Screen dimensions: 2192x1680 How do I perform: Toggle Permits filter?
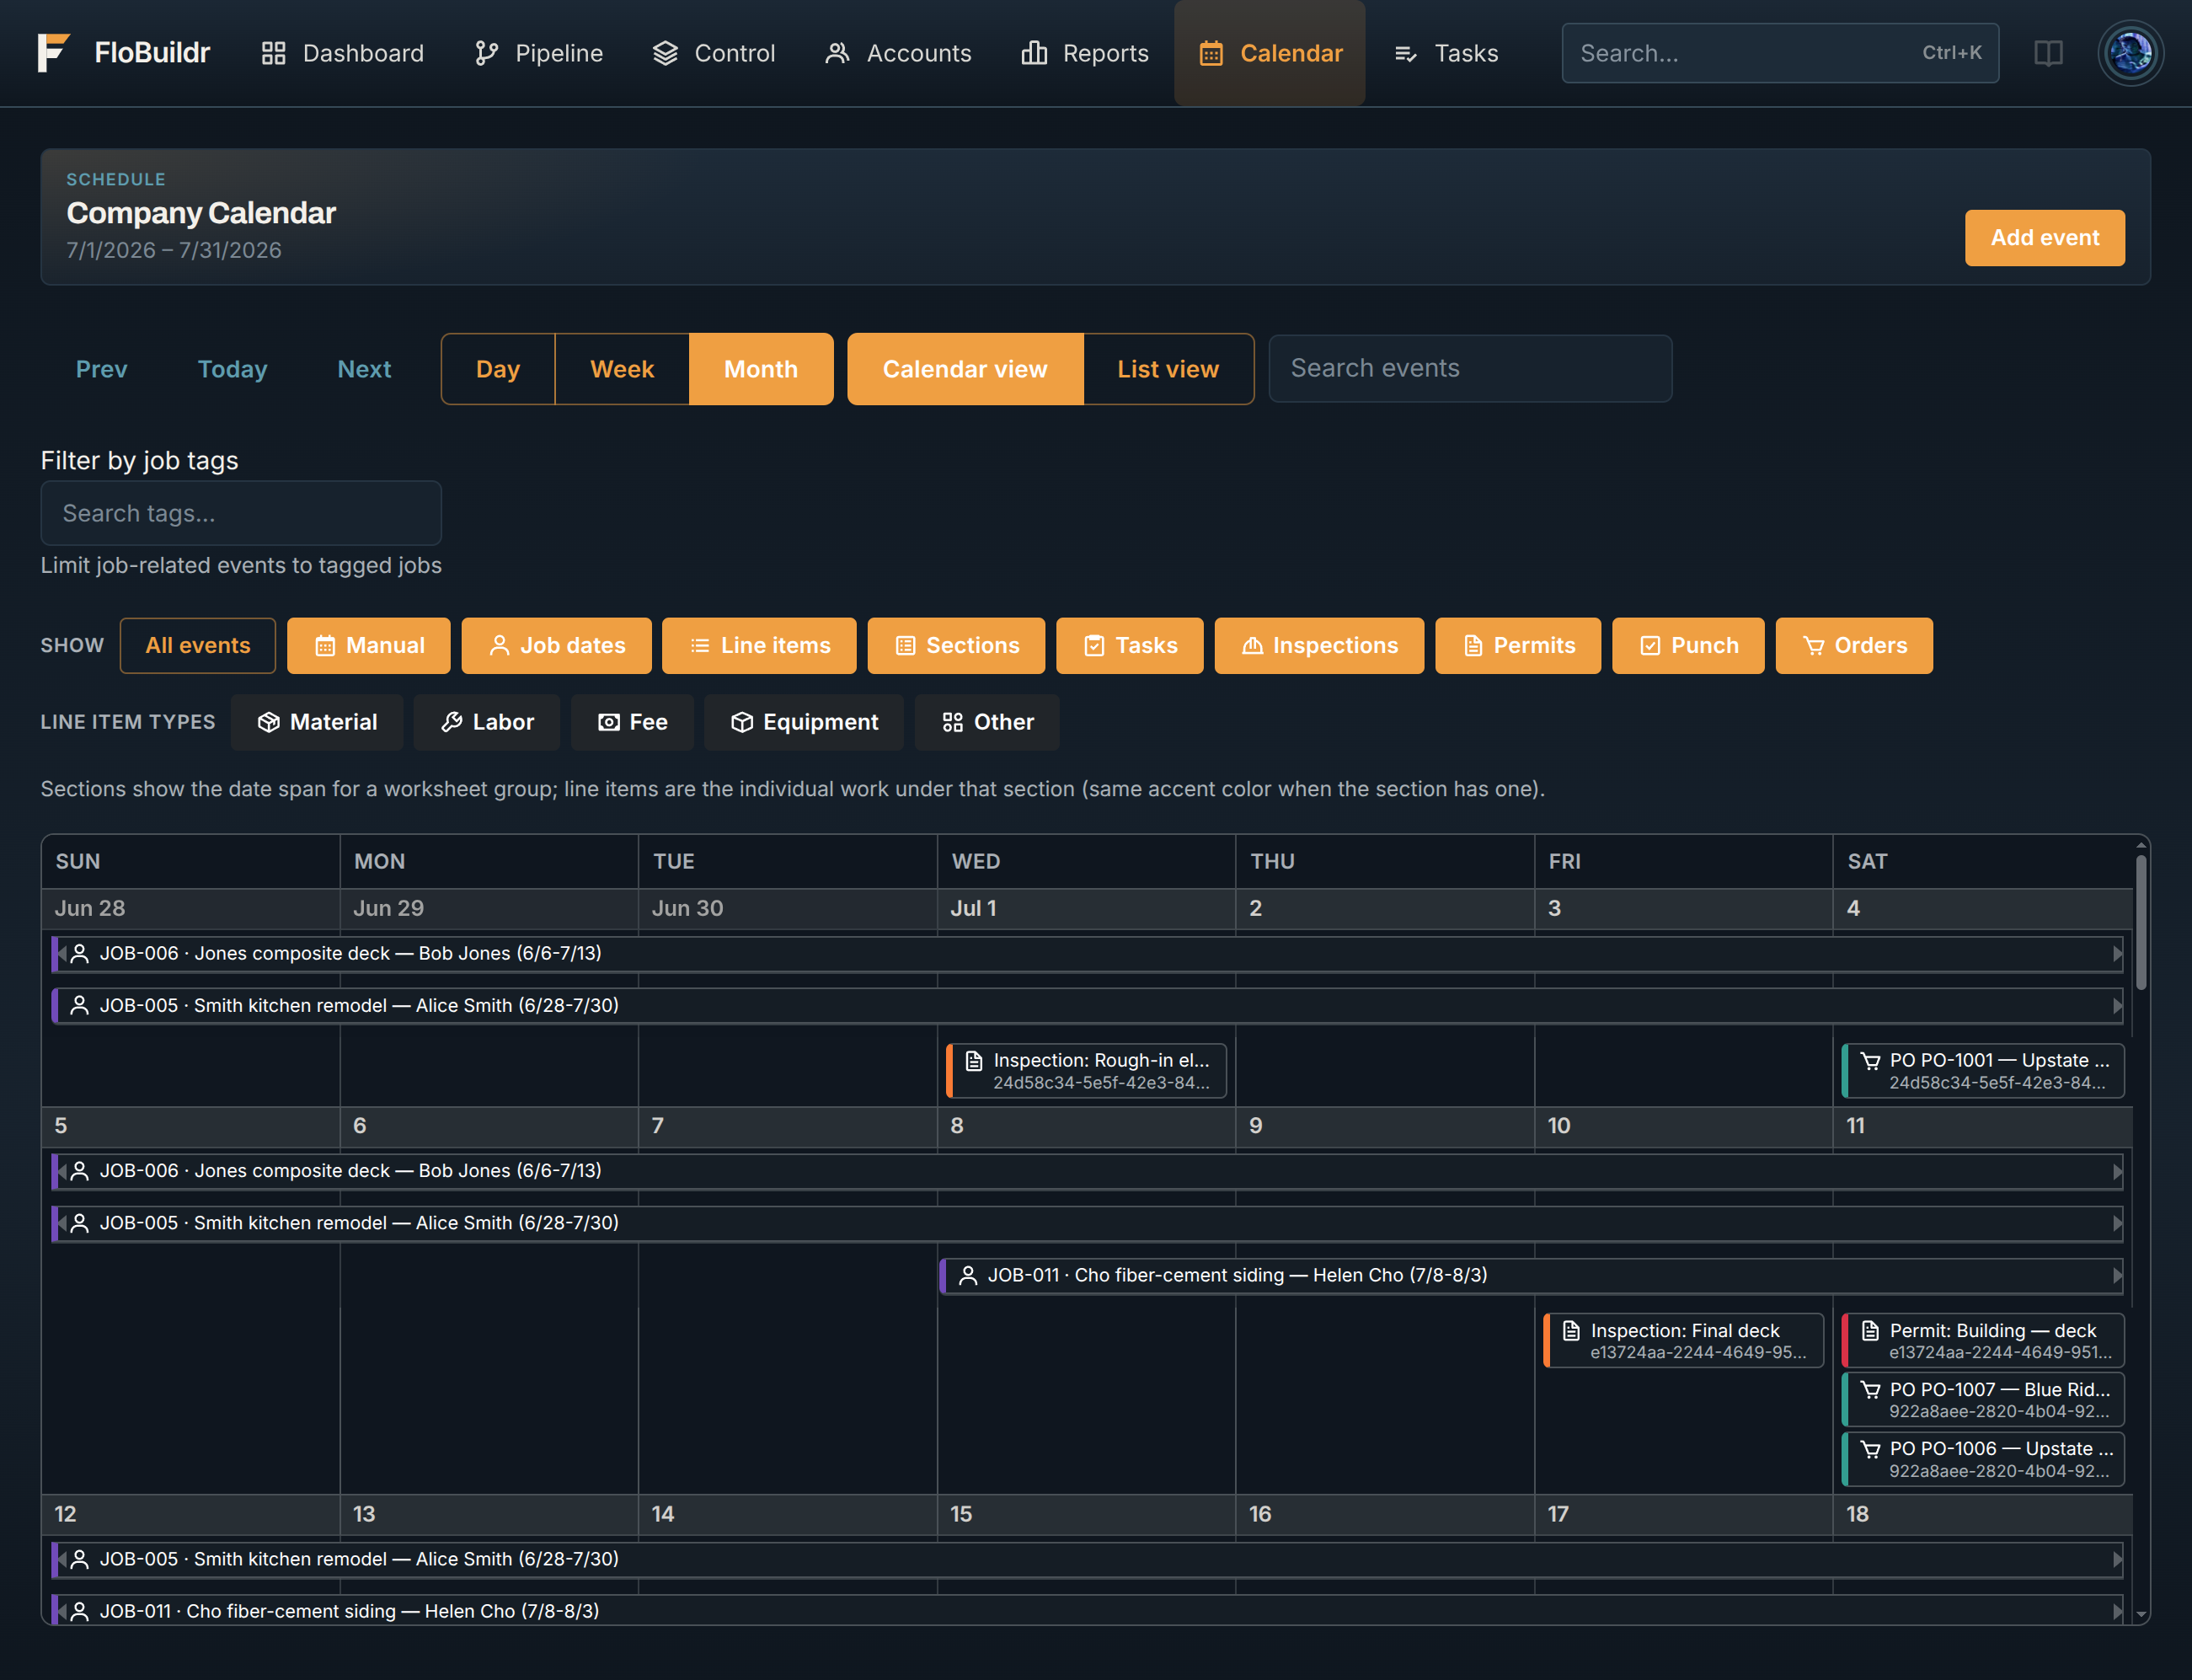pyautogui.click(x=1518, y=646)
